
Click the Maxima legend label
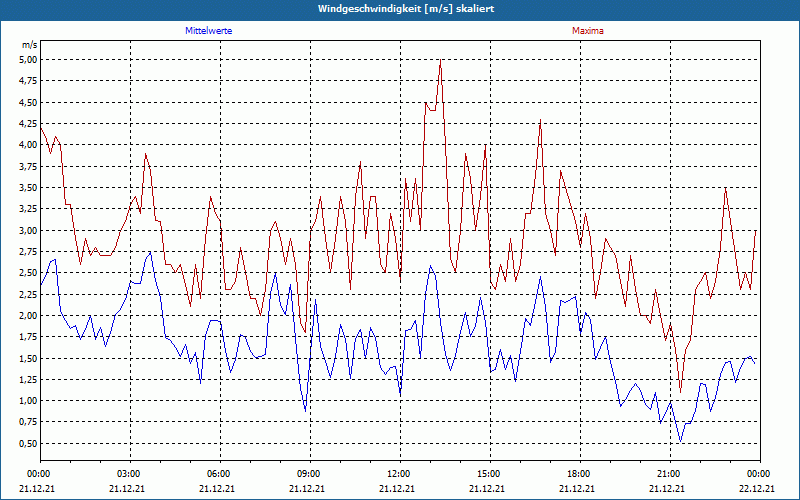[x=588, y=31]
